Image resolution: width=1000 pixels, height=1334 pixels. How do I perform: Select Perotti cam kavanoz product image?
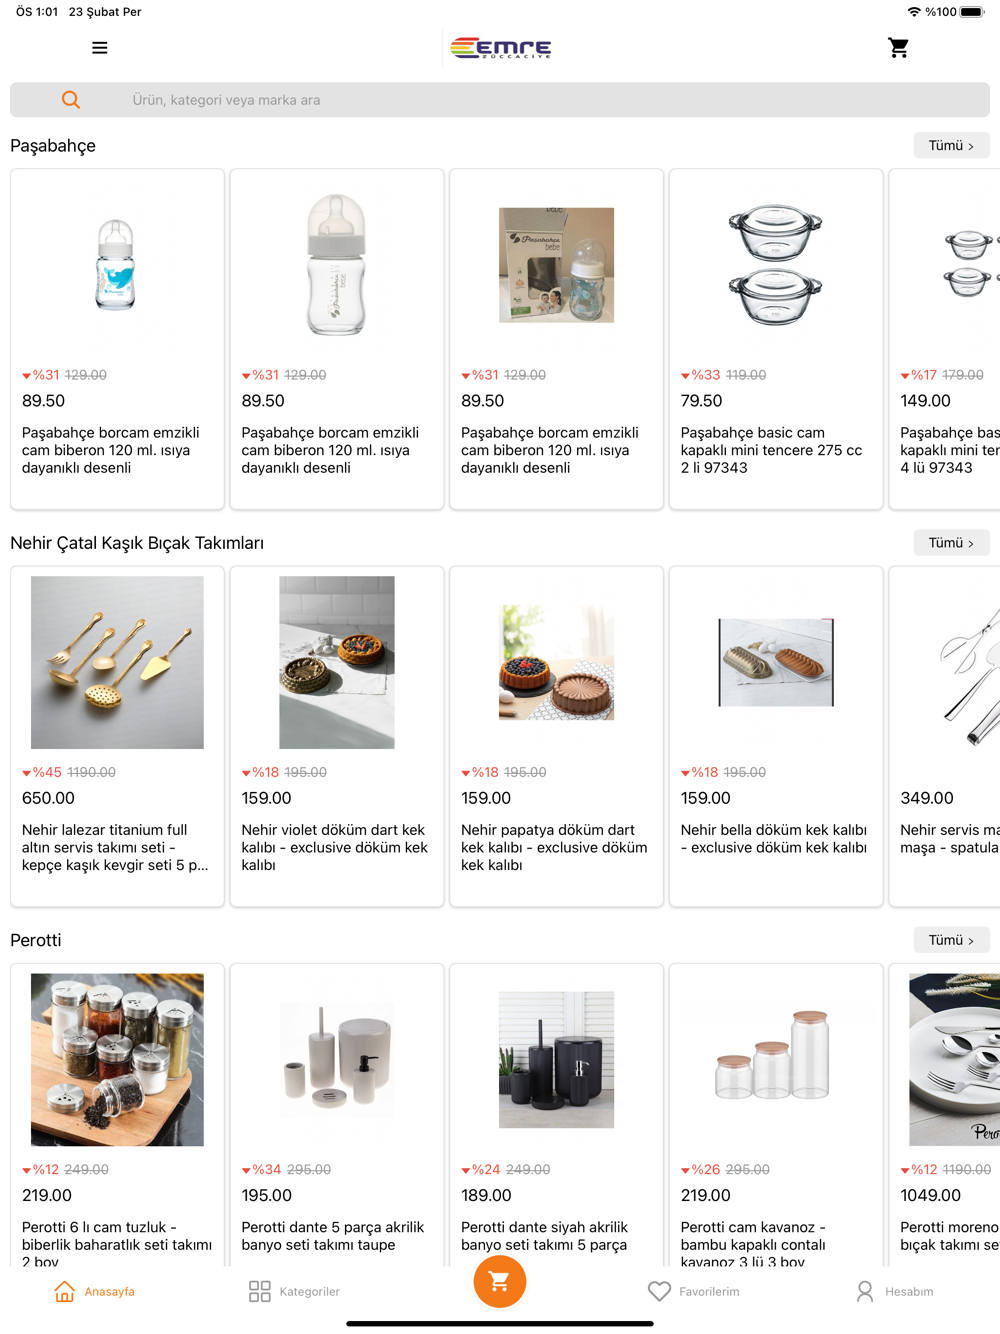tap(776, 1060)
